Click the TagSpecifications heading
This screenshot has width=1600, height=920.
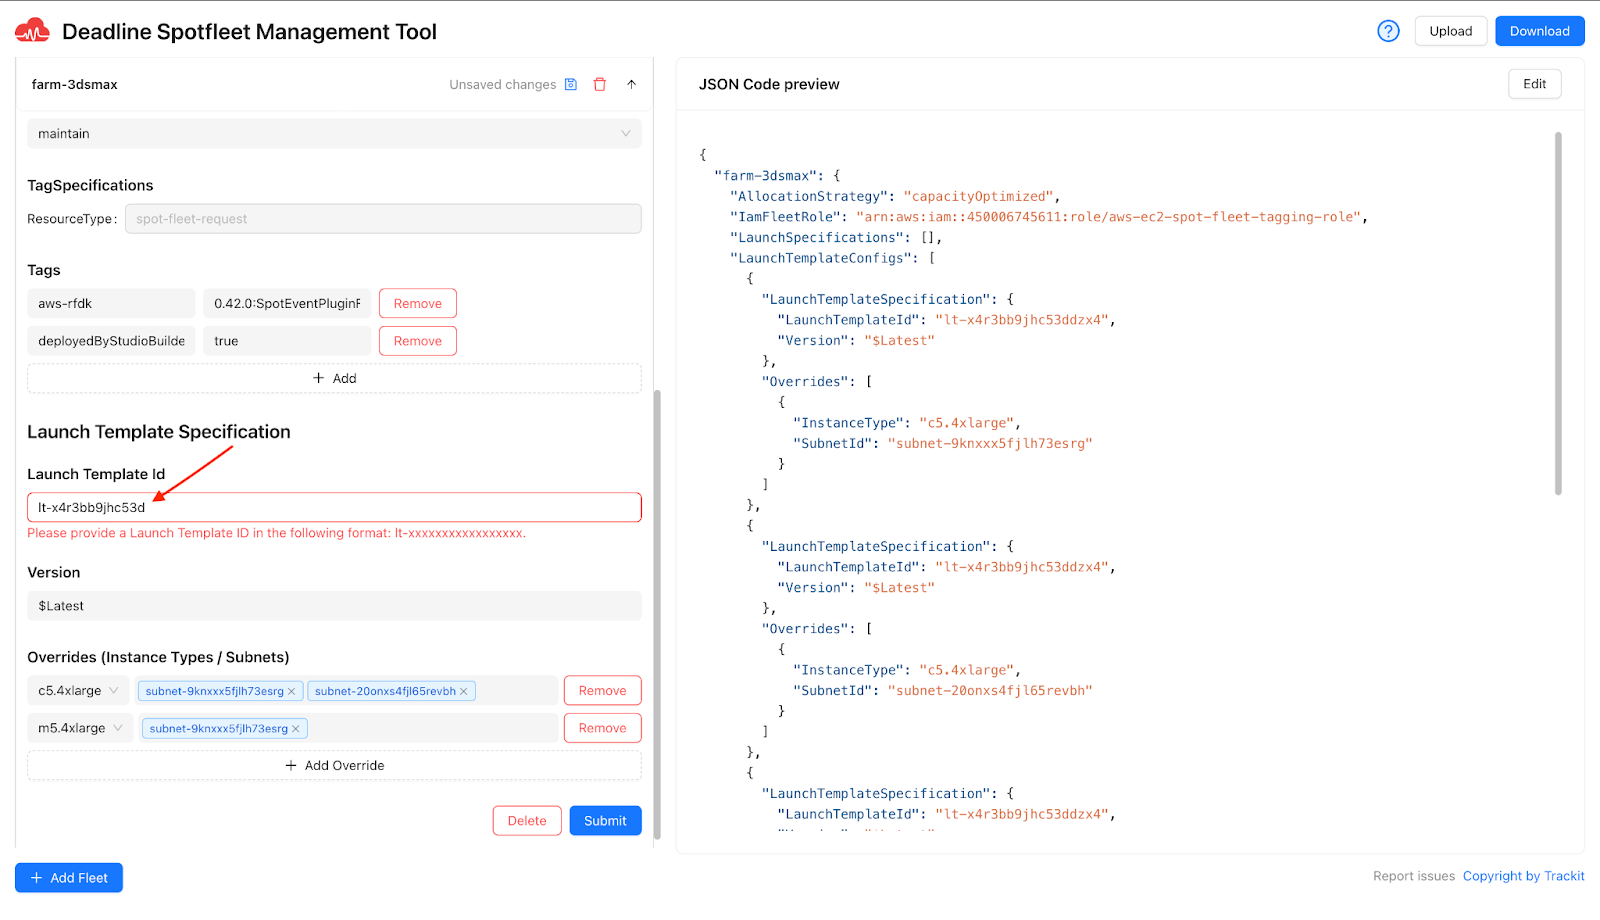coord(90,186)
